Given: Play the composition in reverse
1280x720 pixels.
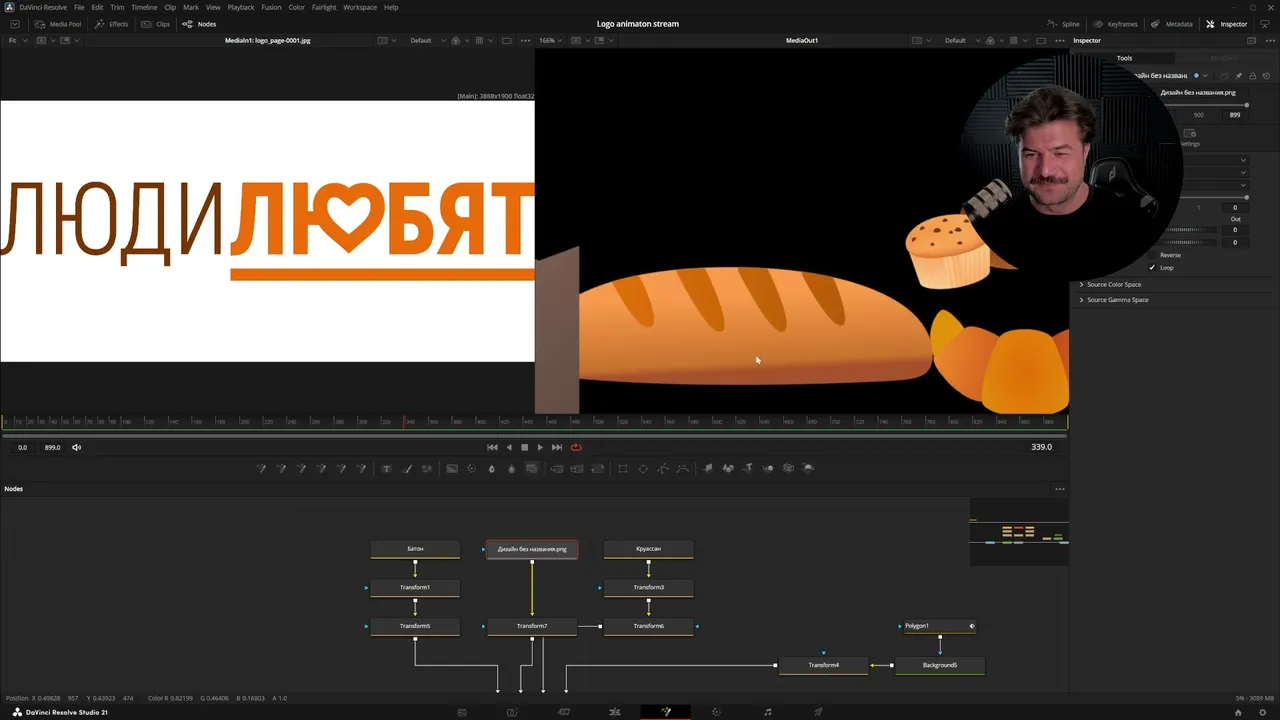Looking at the screenshot, I should point(509,448).
